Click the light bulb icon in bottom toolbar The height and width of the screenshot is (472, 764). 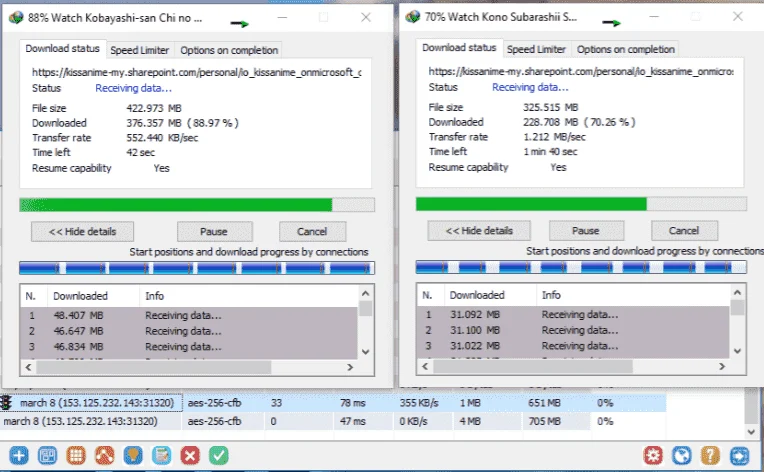133,456
